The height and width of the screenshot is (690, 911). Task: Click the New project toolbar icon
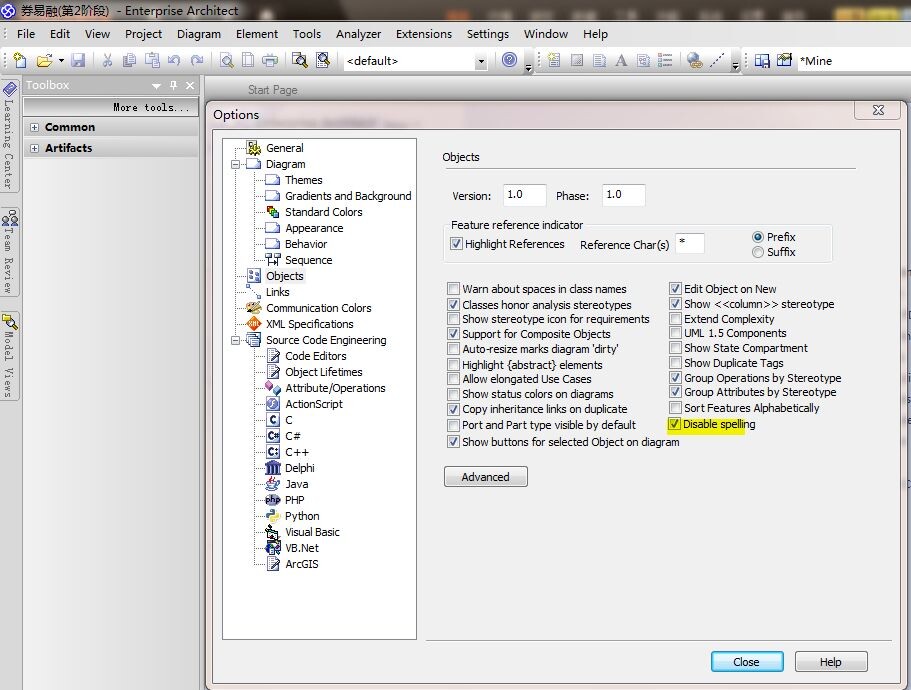[x=20, y=60]
